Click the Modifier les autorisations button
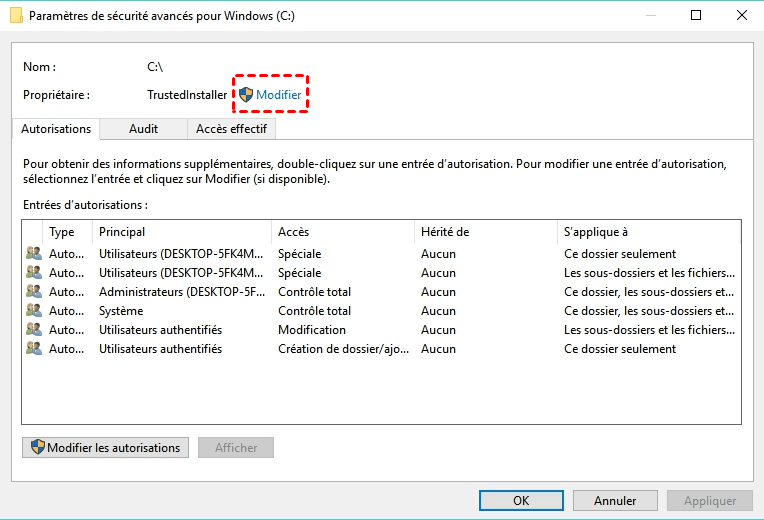This screenshot has width=764, height=520. point(106,447)
